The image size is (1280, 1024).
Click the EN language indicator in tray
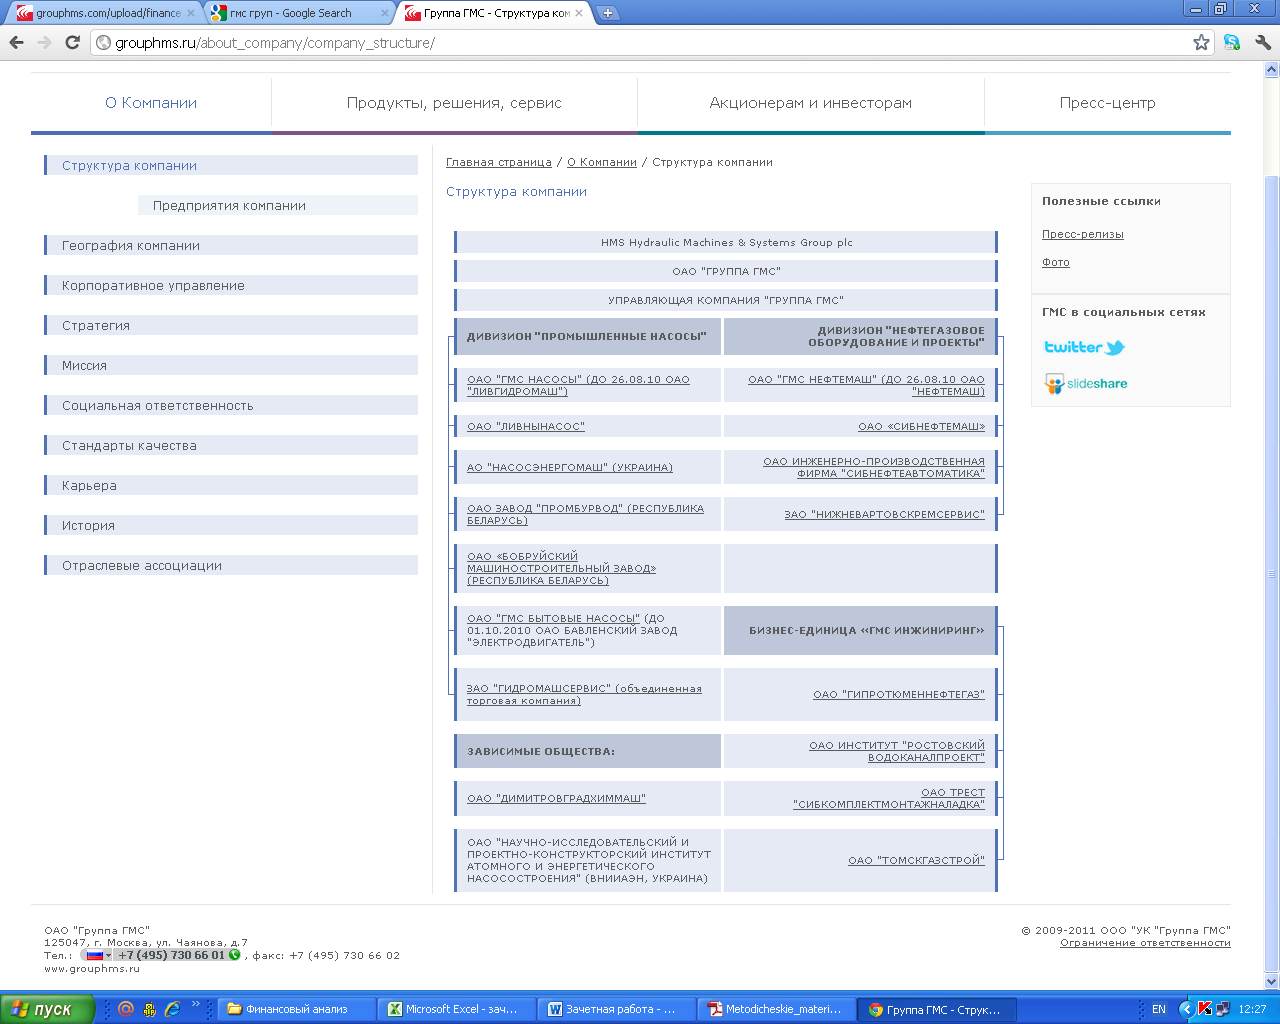(1159, 1009)
